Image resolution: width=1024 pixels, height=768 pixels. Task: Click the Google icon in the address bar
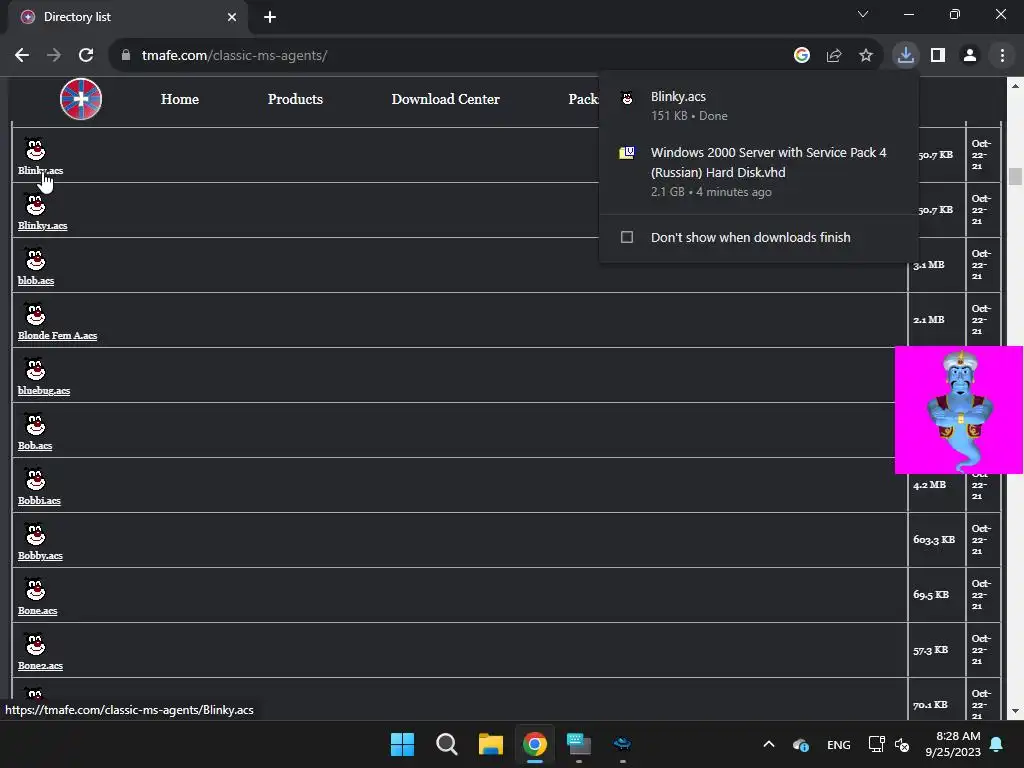click(801, 56)
